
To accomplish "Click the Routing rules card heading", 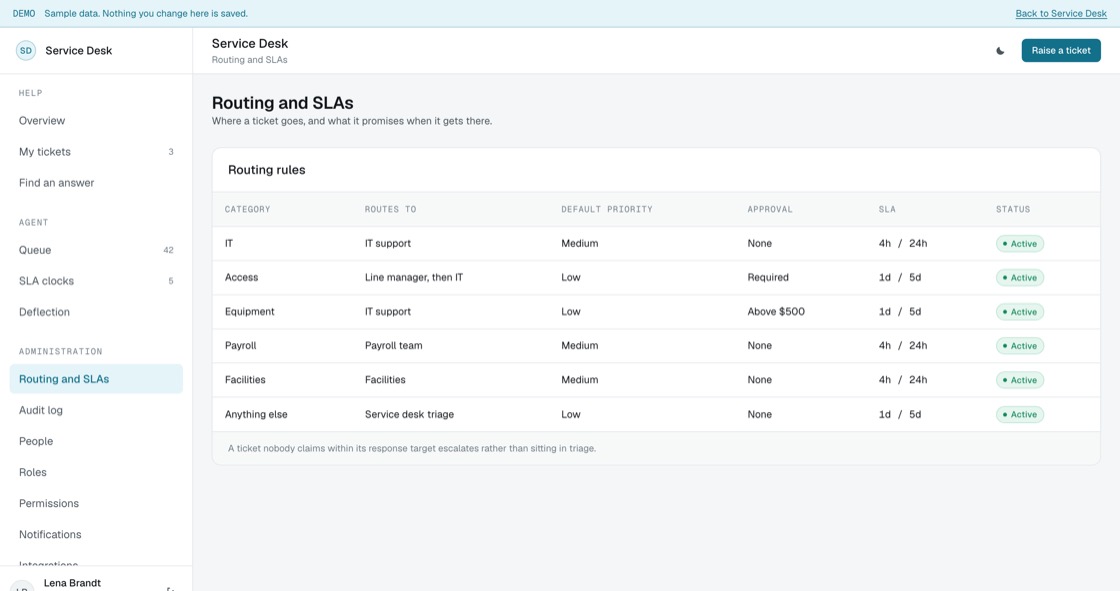I will pos(266,170).
